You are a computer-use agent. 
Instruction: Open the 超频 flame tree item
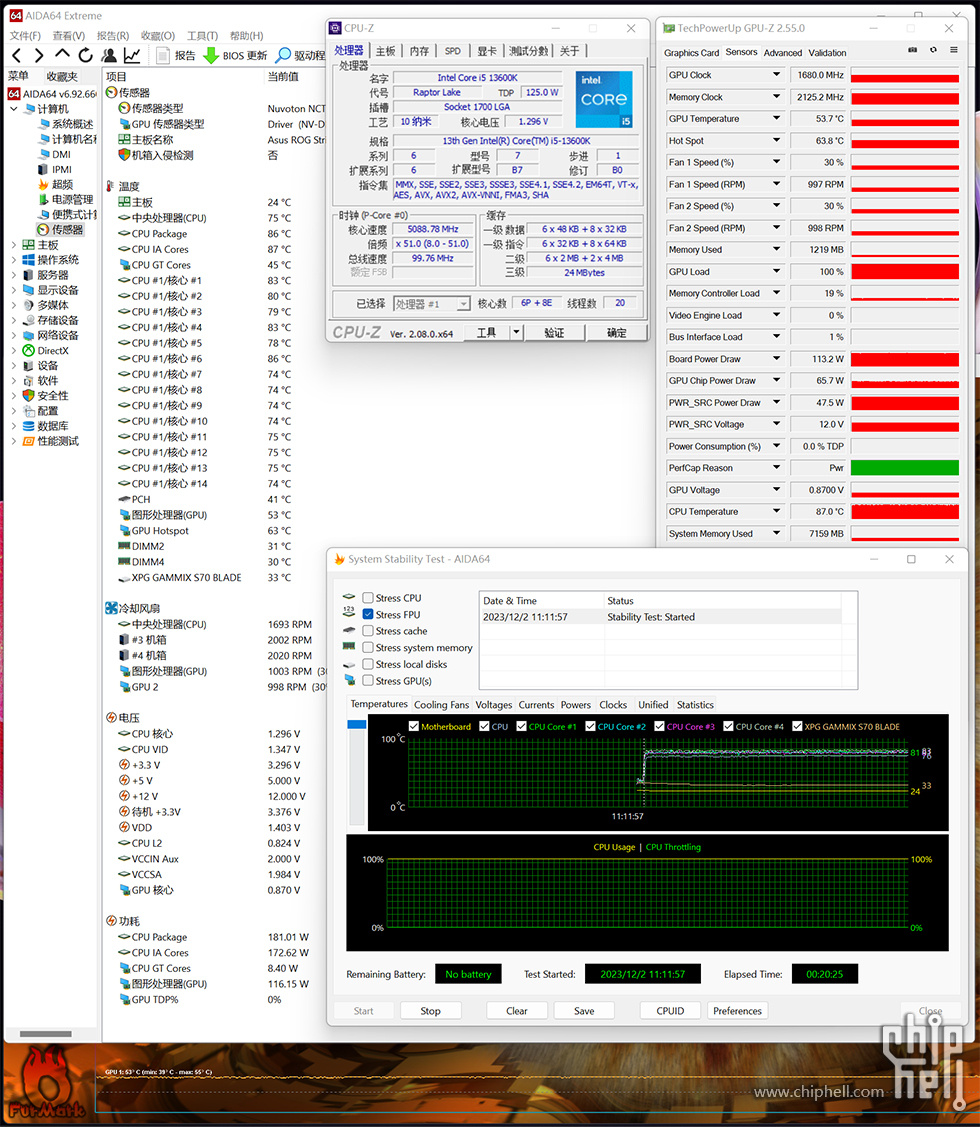click(x=55, y=184)
